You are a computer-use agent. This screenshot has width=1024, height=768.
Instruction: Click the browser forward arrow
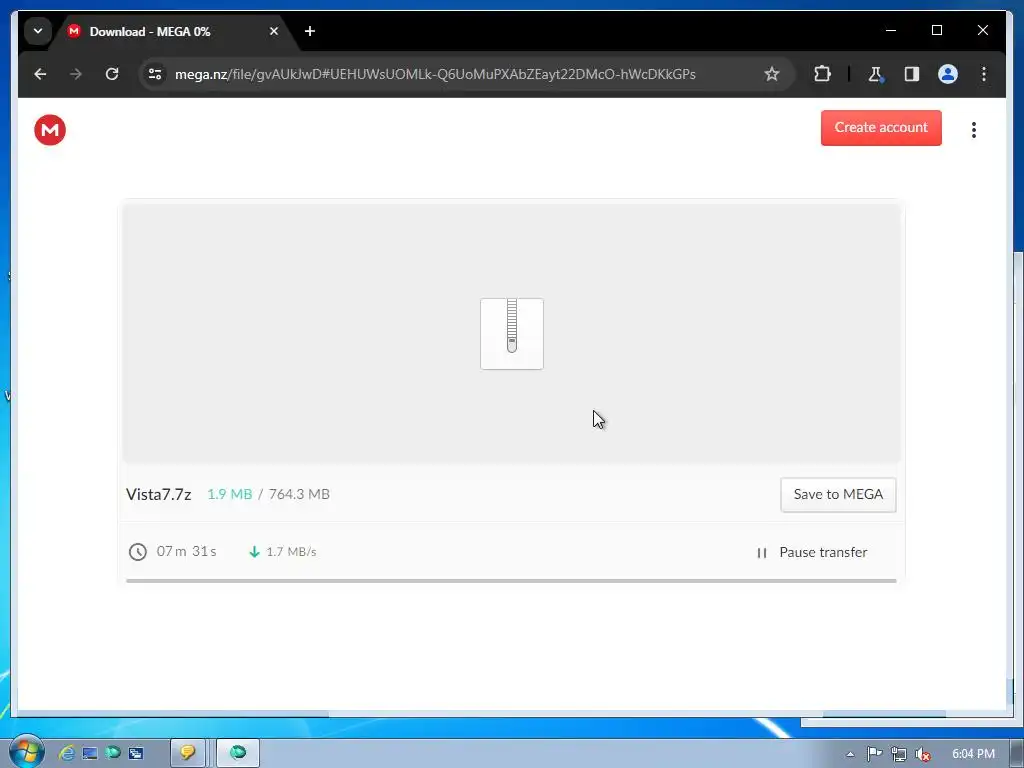(76, 74)
